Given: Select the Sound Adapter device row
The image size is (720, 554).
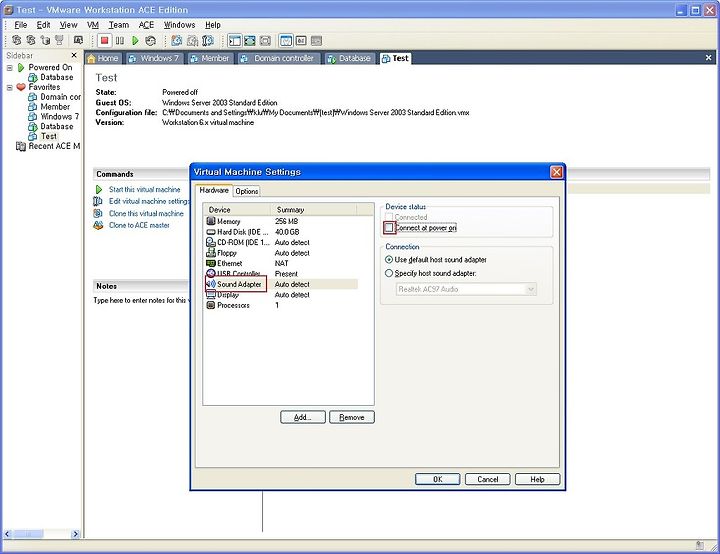Looking at the screenshot, I should point(281,284).
